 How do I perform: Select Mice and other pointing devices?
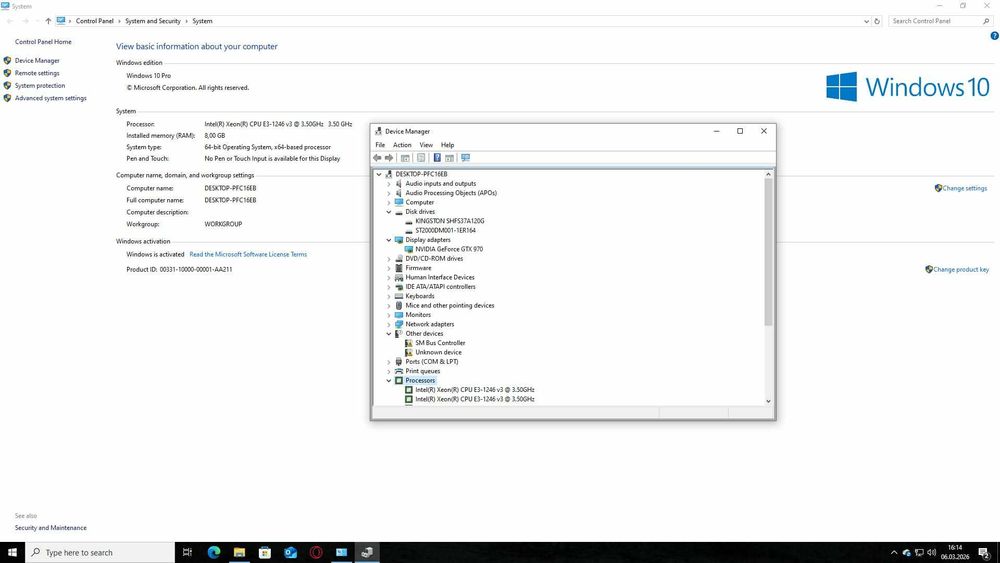click(x=450, y=305)
